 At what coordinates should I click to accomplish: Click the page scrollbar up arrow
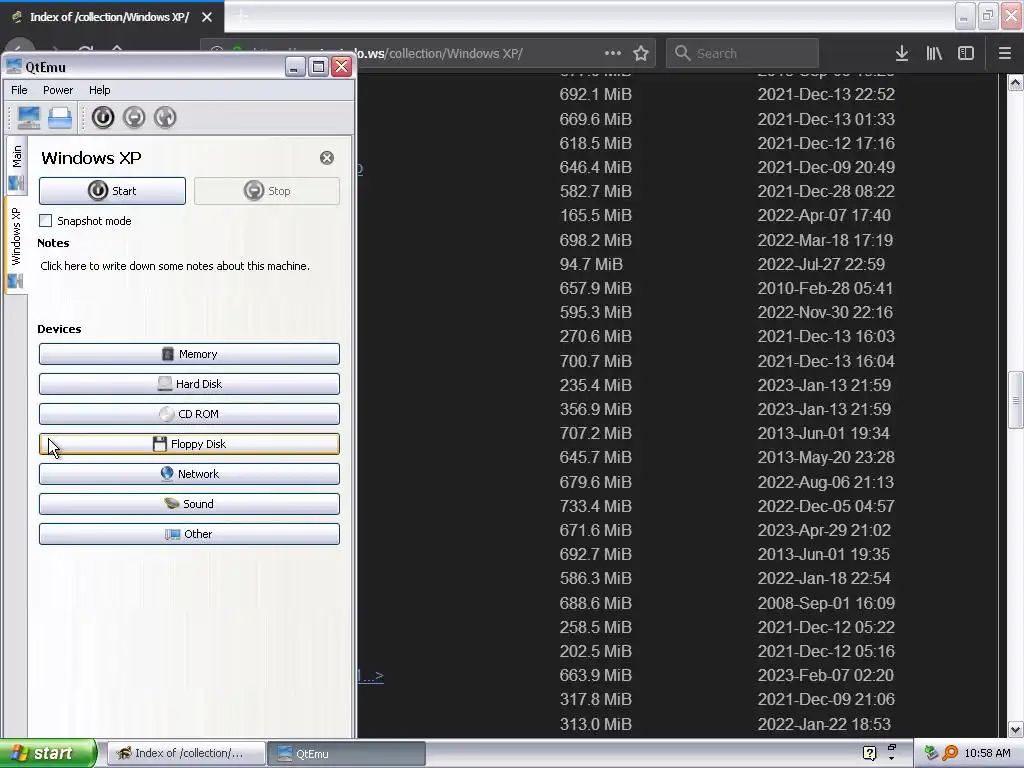(x=1016, y=82)
